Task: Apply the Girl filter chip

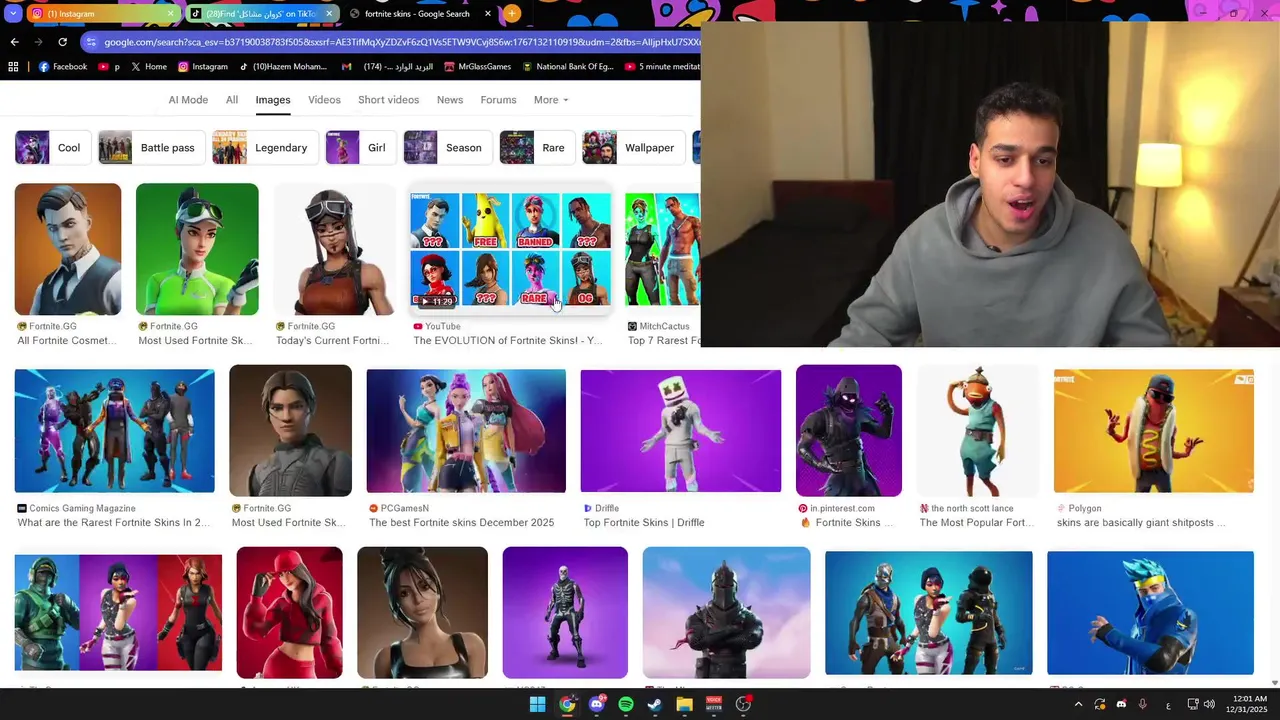Action: pos(361,148)
